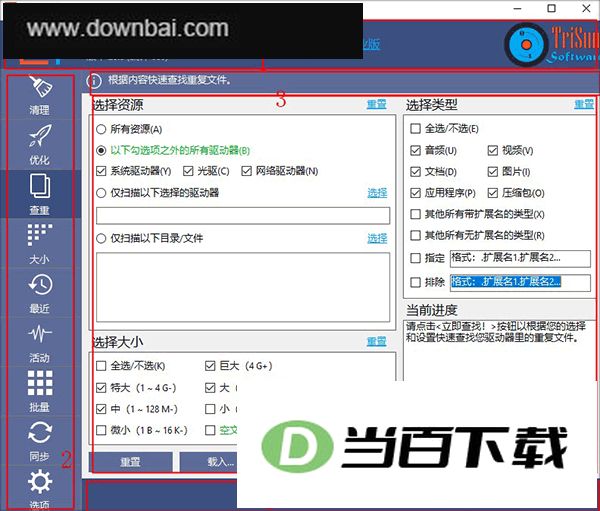Open the 批量 batch grid tool
Screen dimensions: 600x511
[40, 391]
